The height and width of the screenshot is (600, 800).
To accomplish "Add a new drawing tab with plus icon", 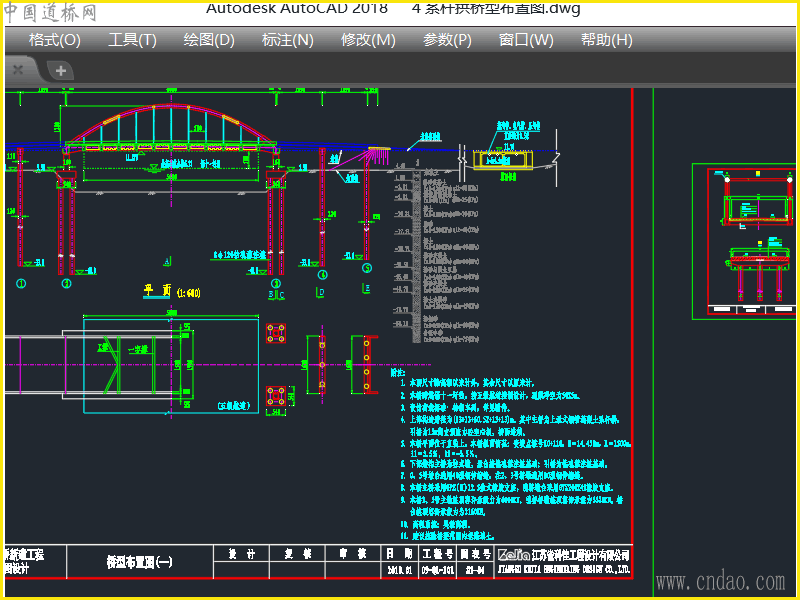I will pos(61,70).
